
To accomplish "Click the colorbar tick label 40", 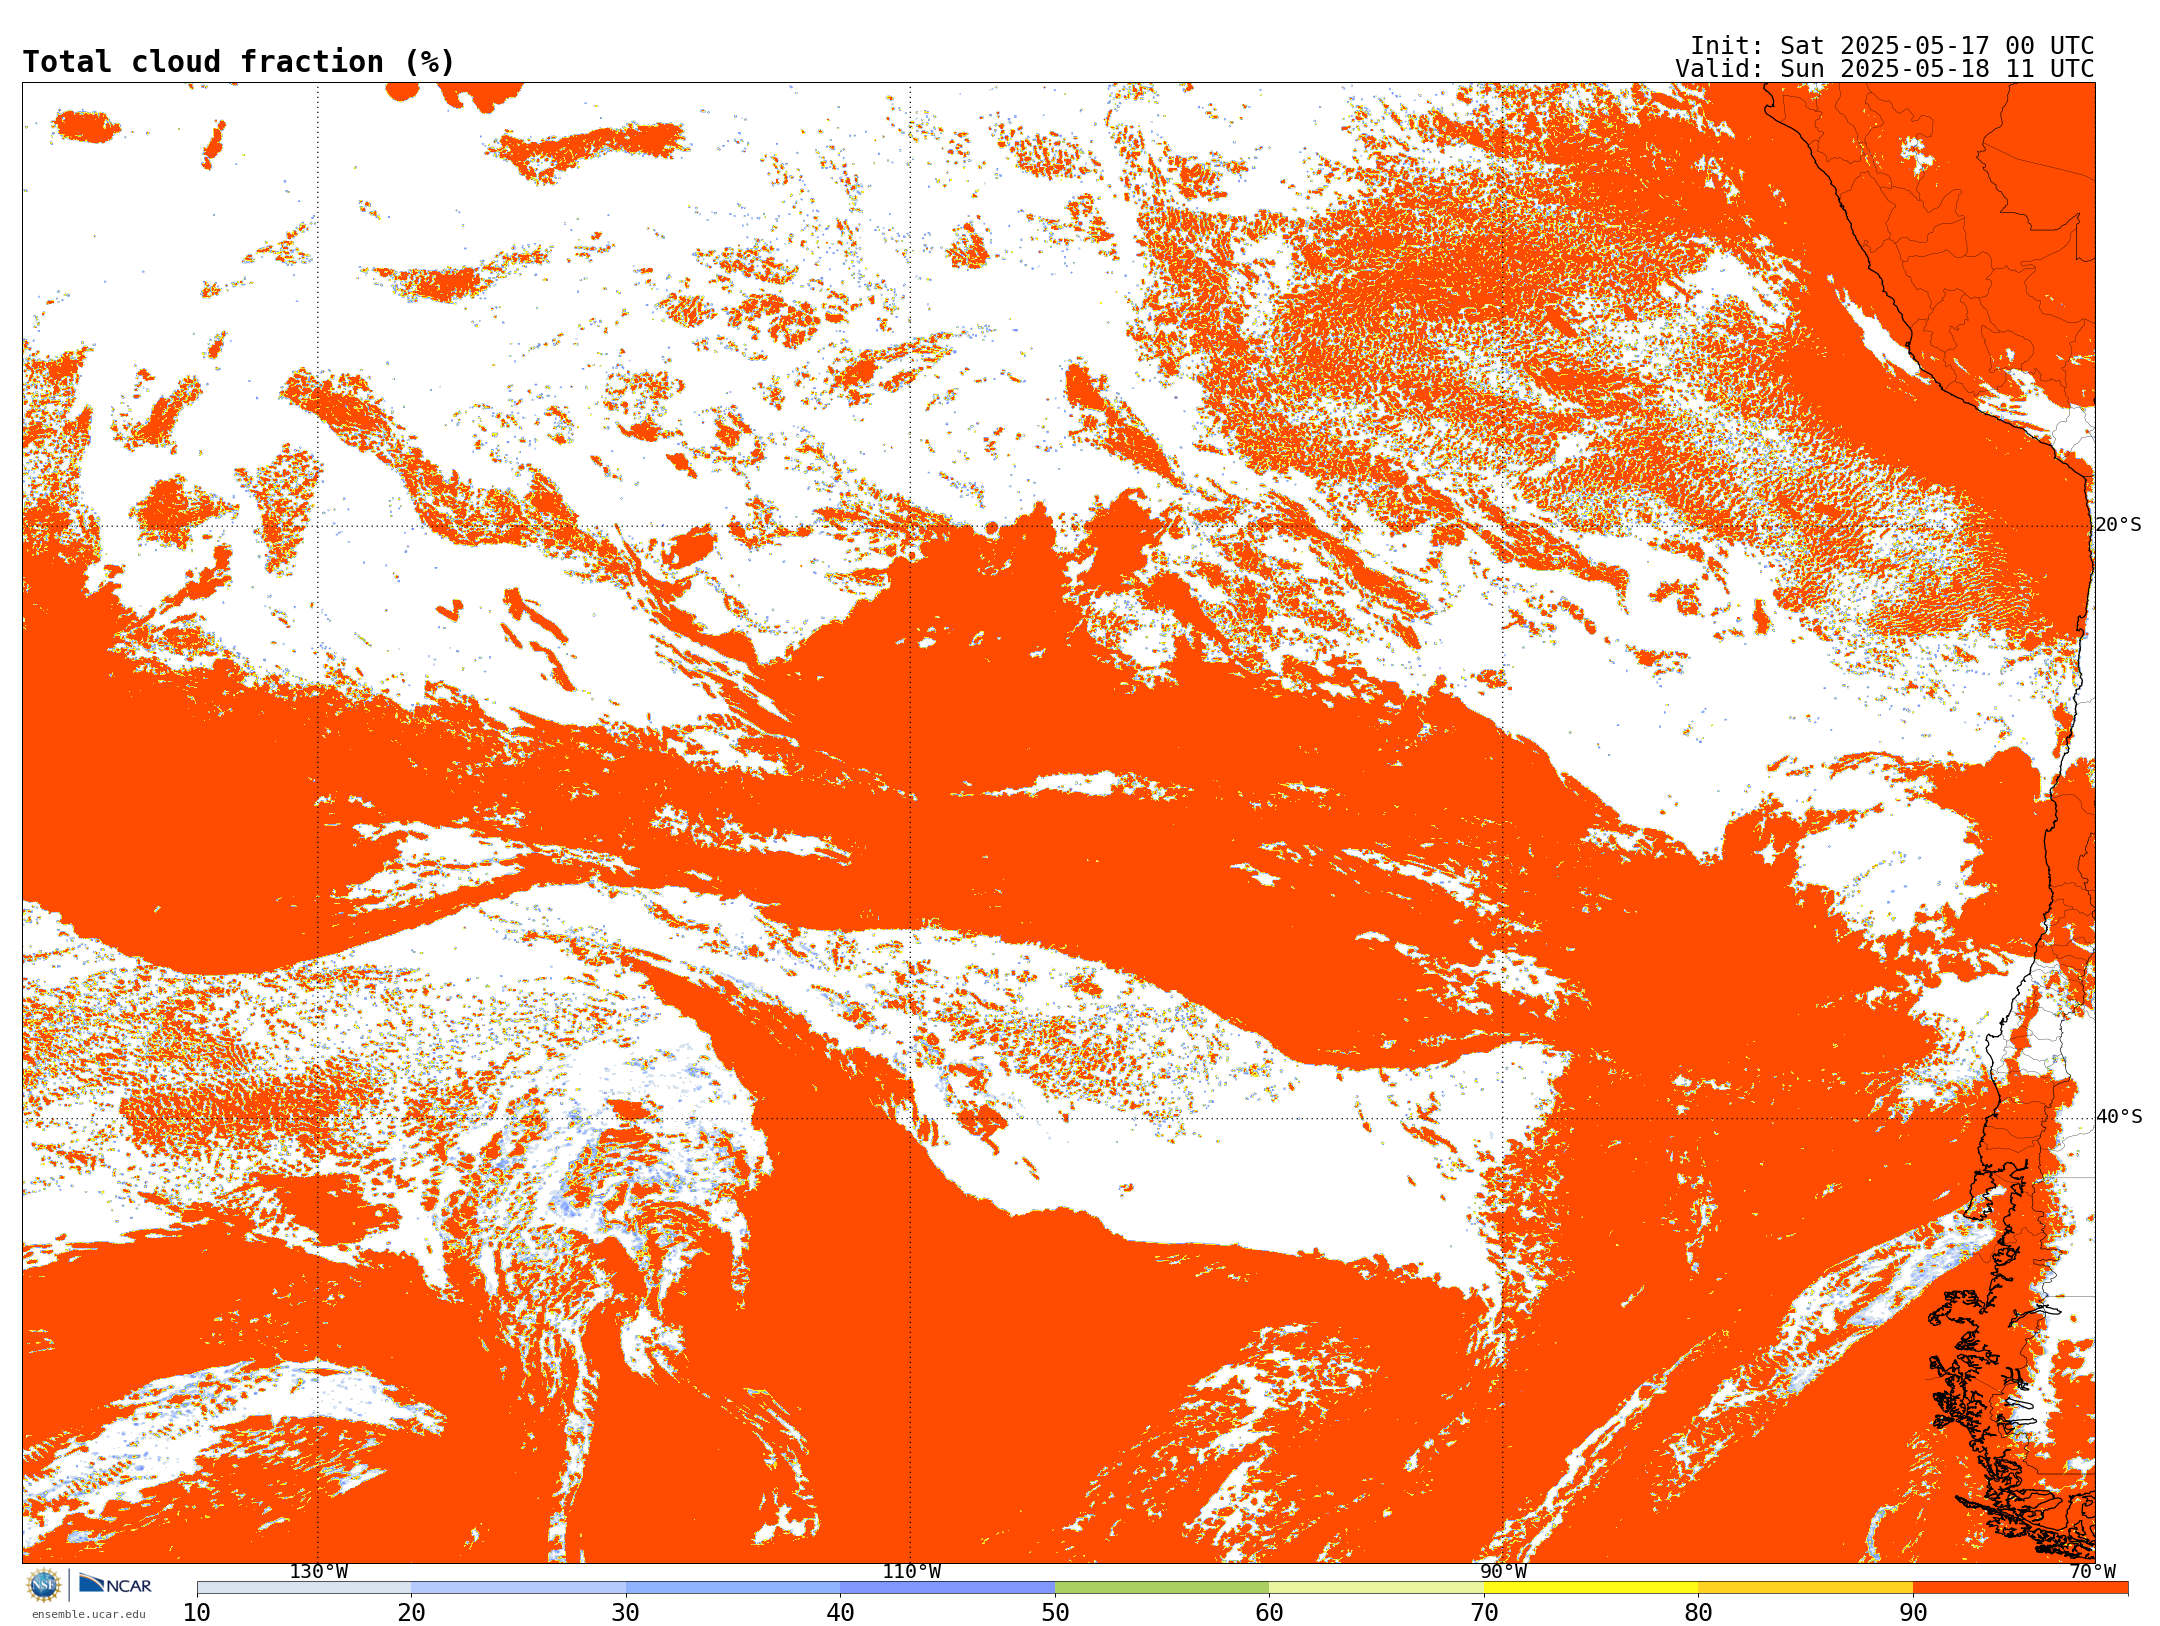I will point(840,1613).
